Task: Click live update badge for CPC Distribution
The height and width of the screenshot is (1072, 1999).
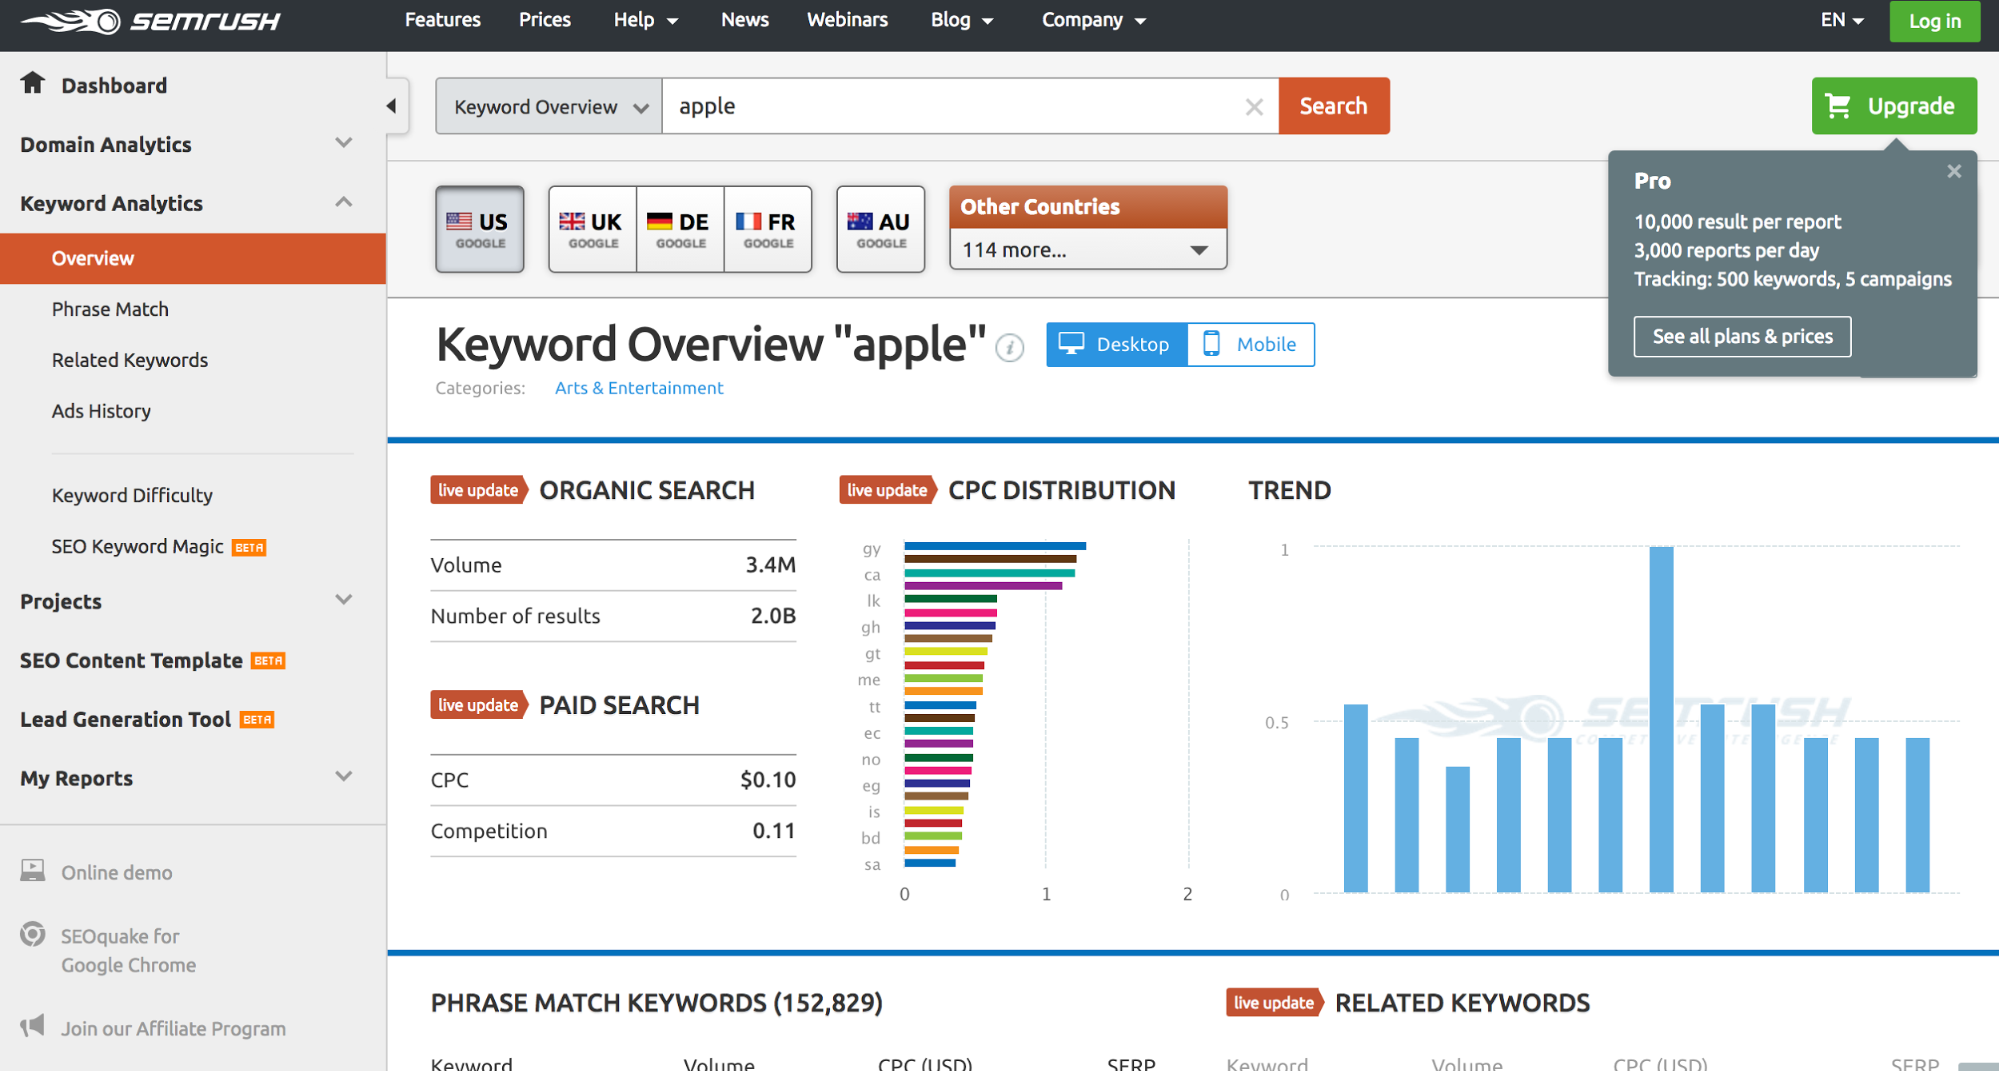Action: 888,490
